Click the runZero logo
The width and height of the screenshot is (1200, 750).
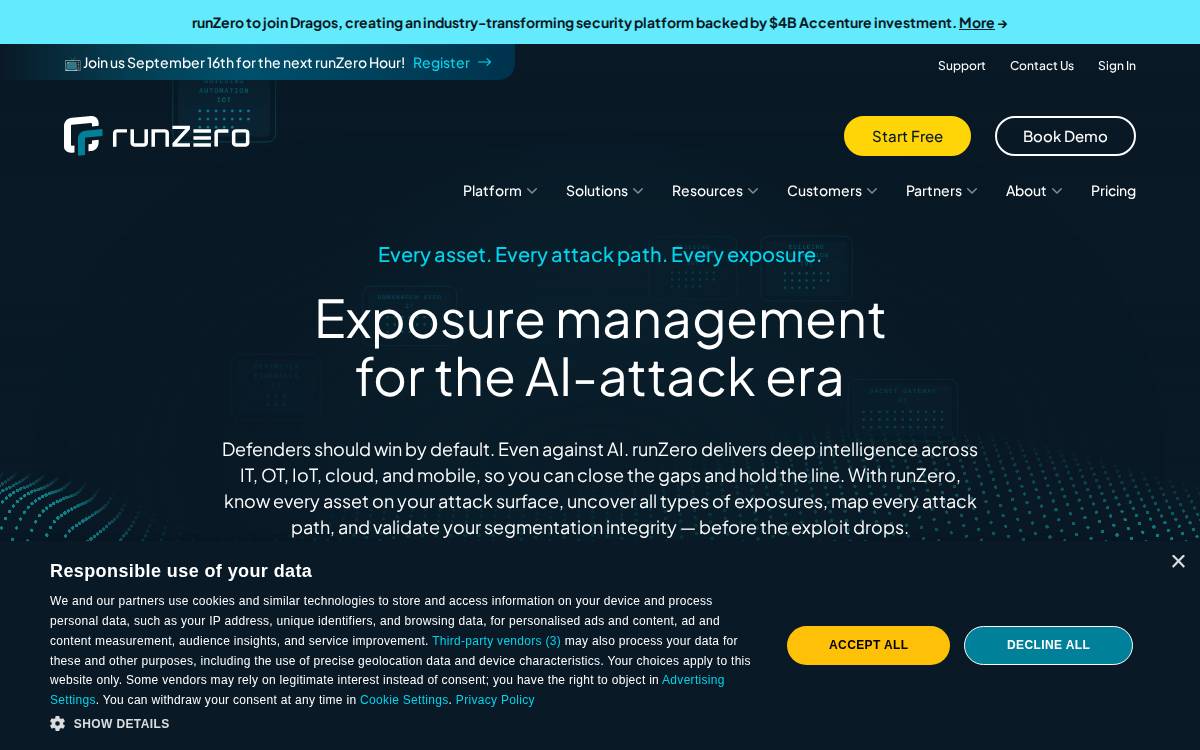[x=157, y=136]
